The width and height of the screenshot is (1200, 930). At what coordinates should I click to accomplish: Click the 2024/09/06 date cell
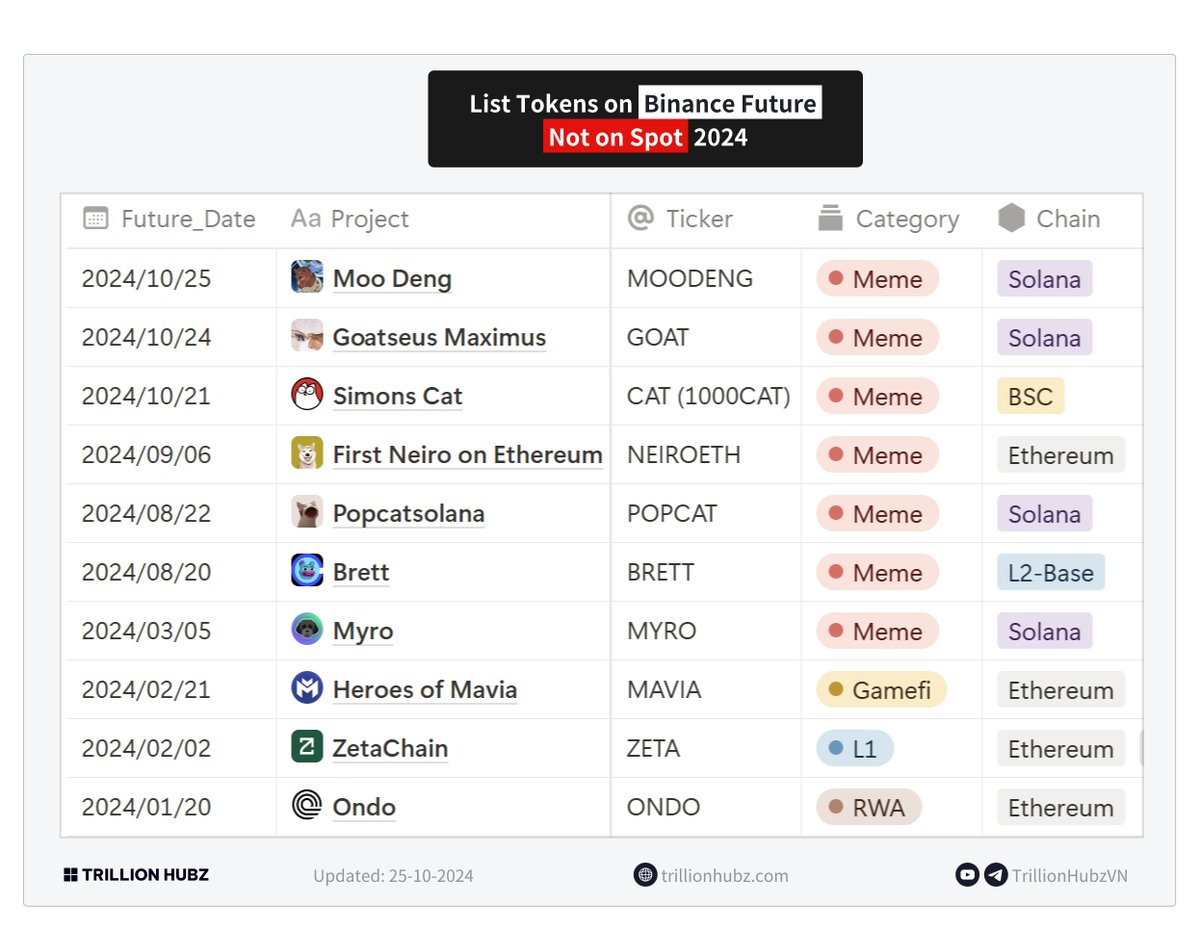click(171, 455)
